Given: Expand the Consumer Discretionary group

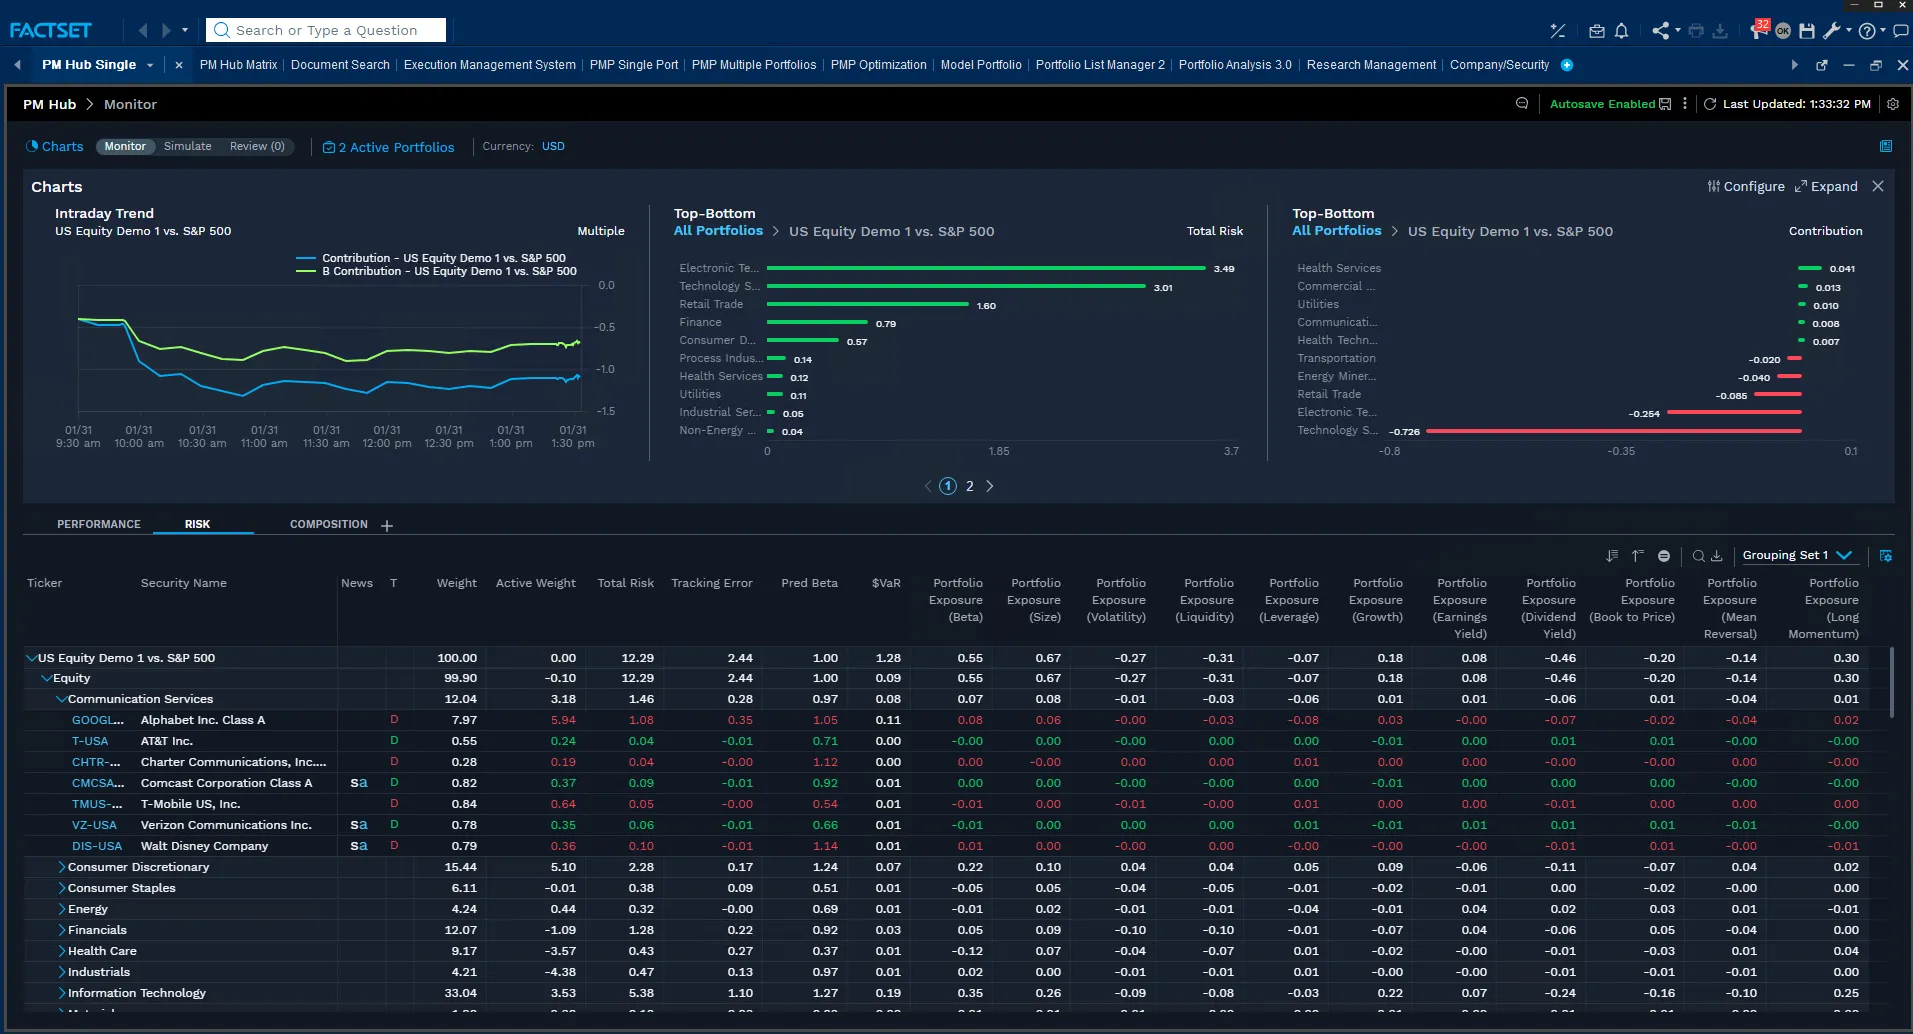Looking at the screenshot, I should [x=62, y=867].
